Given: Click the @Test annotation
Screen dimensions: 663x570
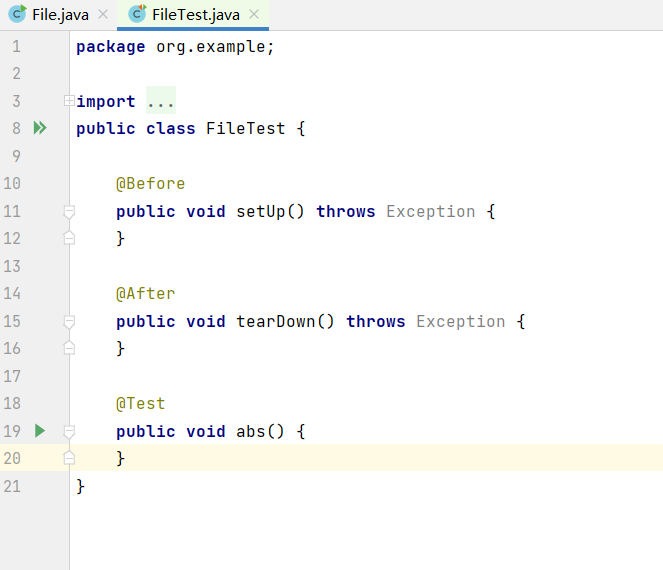Looking at the screenshot, I should [x=140, y=403].
